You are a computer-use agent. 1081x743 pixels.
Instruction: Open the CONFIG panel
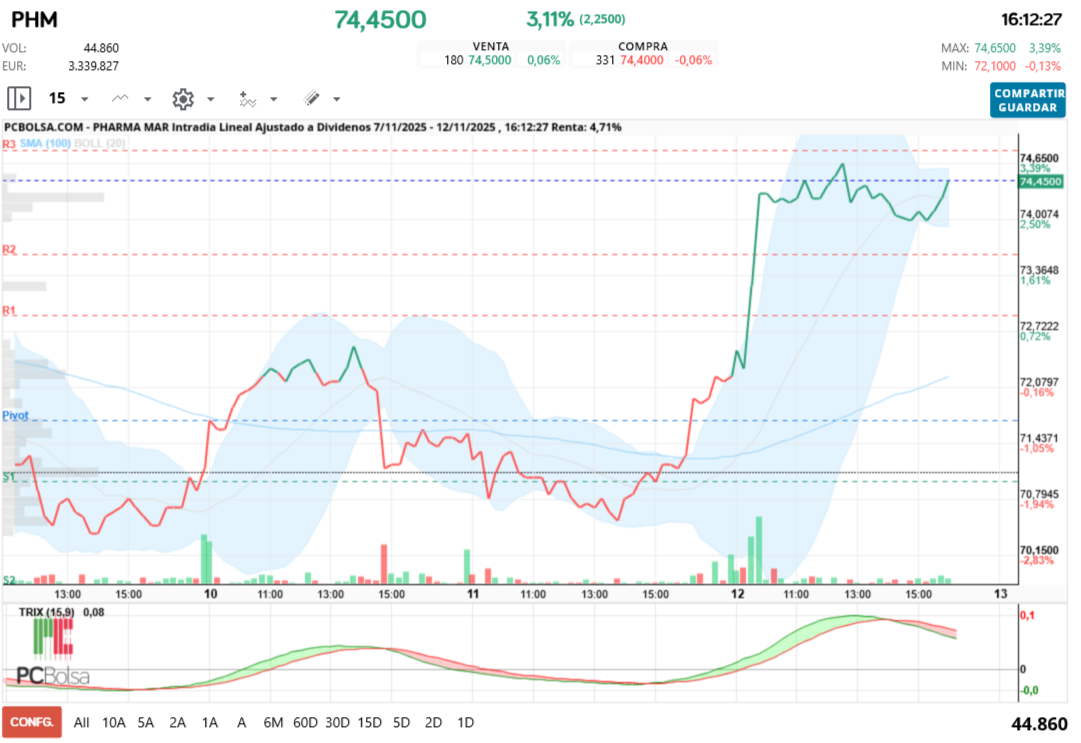34,722
